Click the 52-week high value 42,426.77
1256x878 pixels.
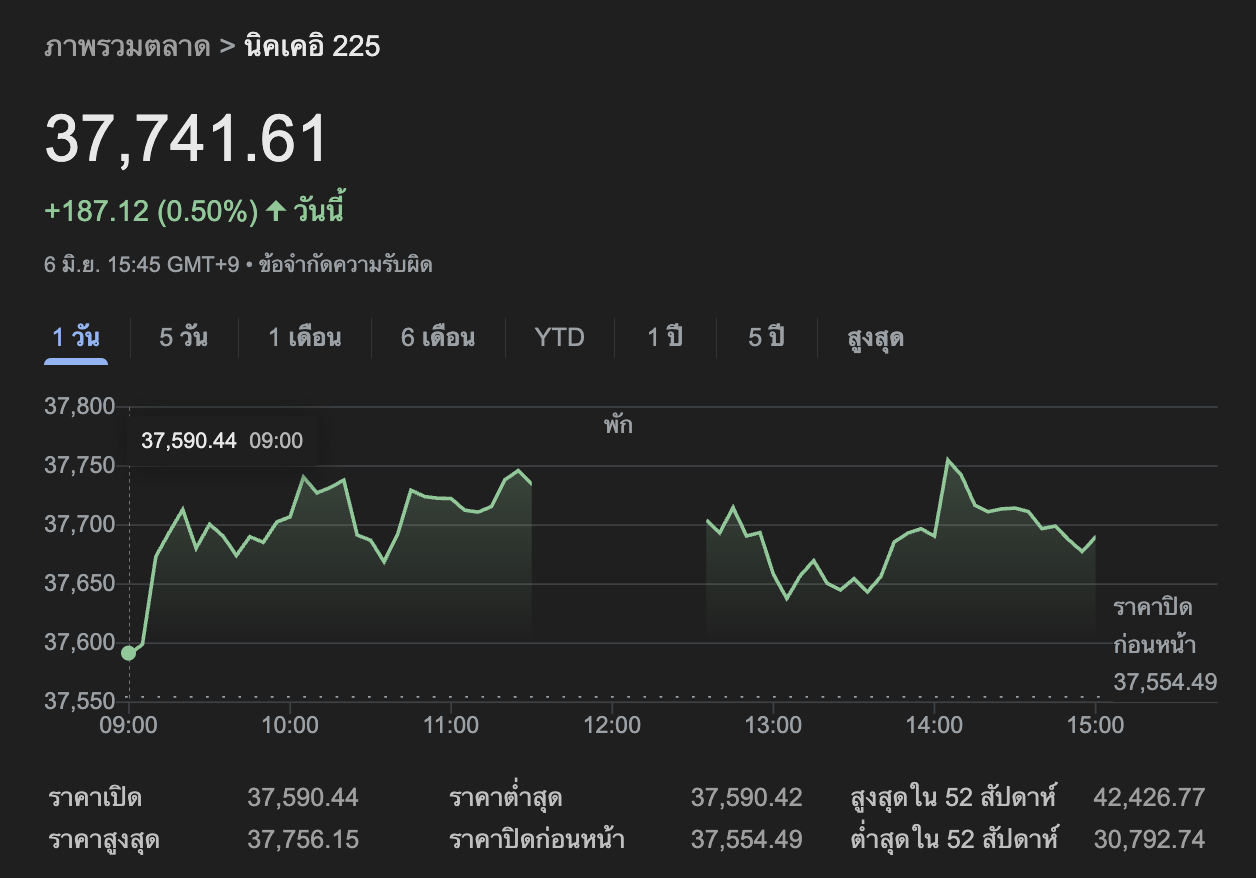coord(1150,798)
